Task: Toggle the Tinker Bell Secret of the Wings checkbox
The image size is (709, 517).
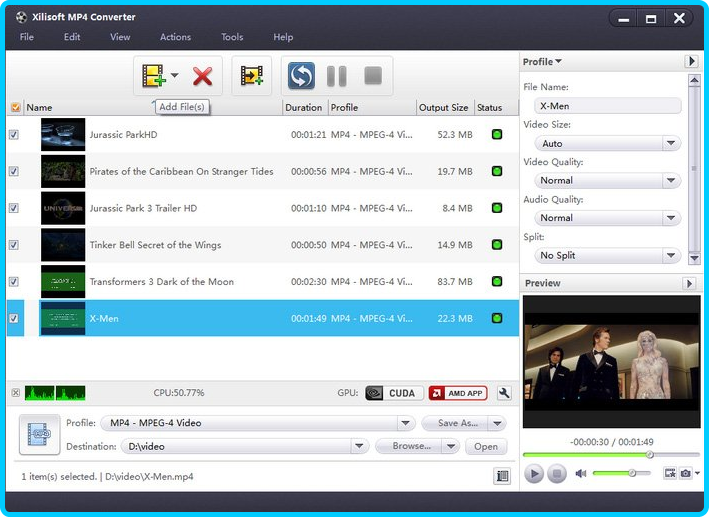Action: (x=14, y=245)
